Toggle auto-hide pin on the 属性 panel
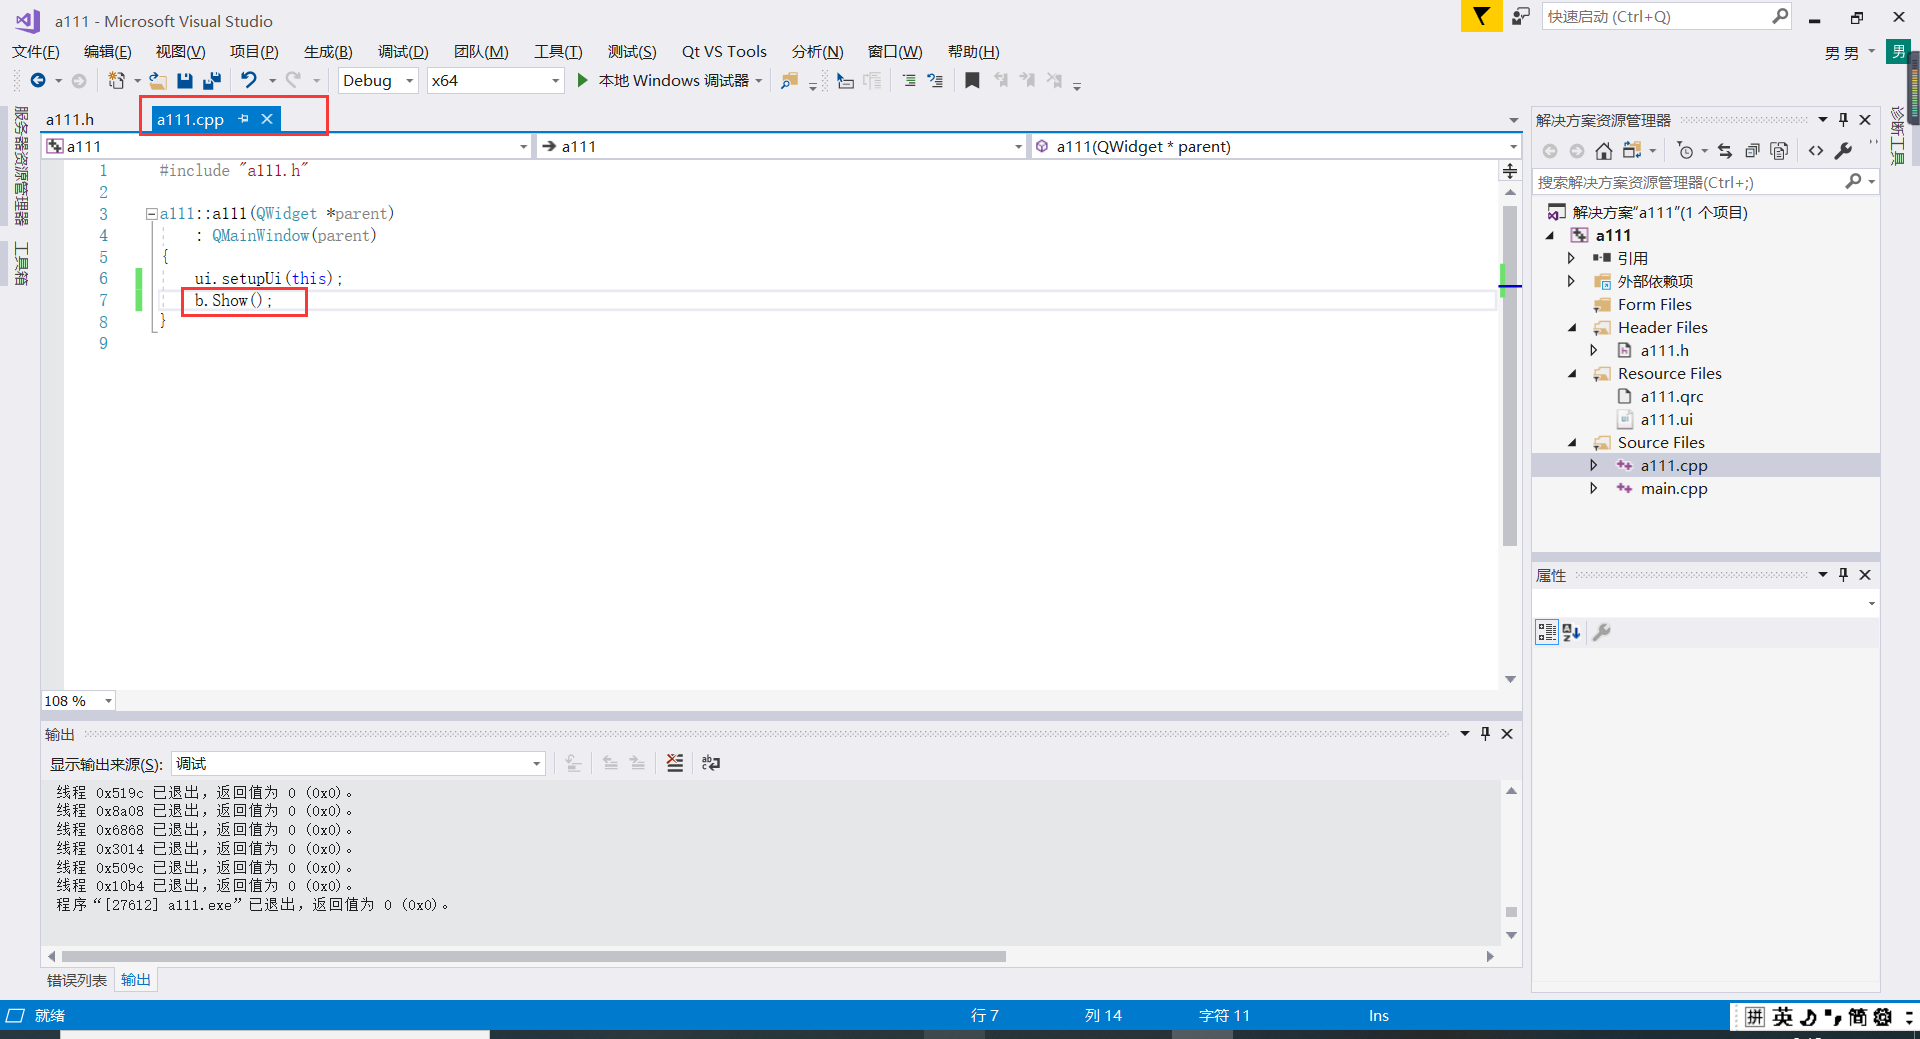This screenshot has height=1039, width=1920. 1843,575
